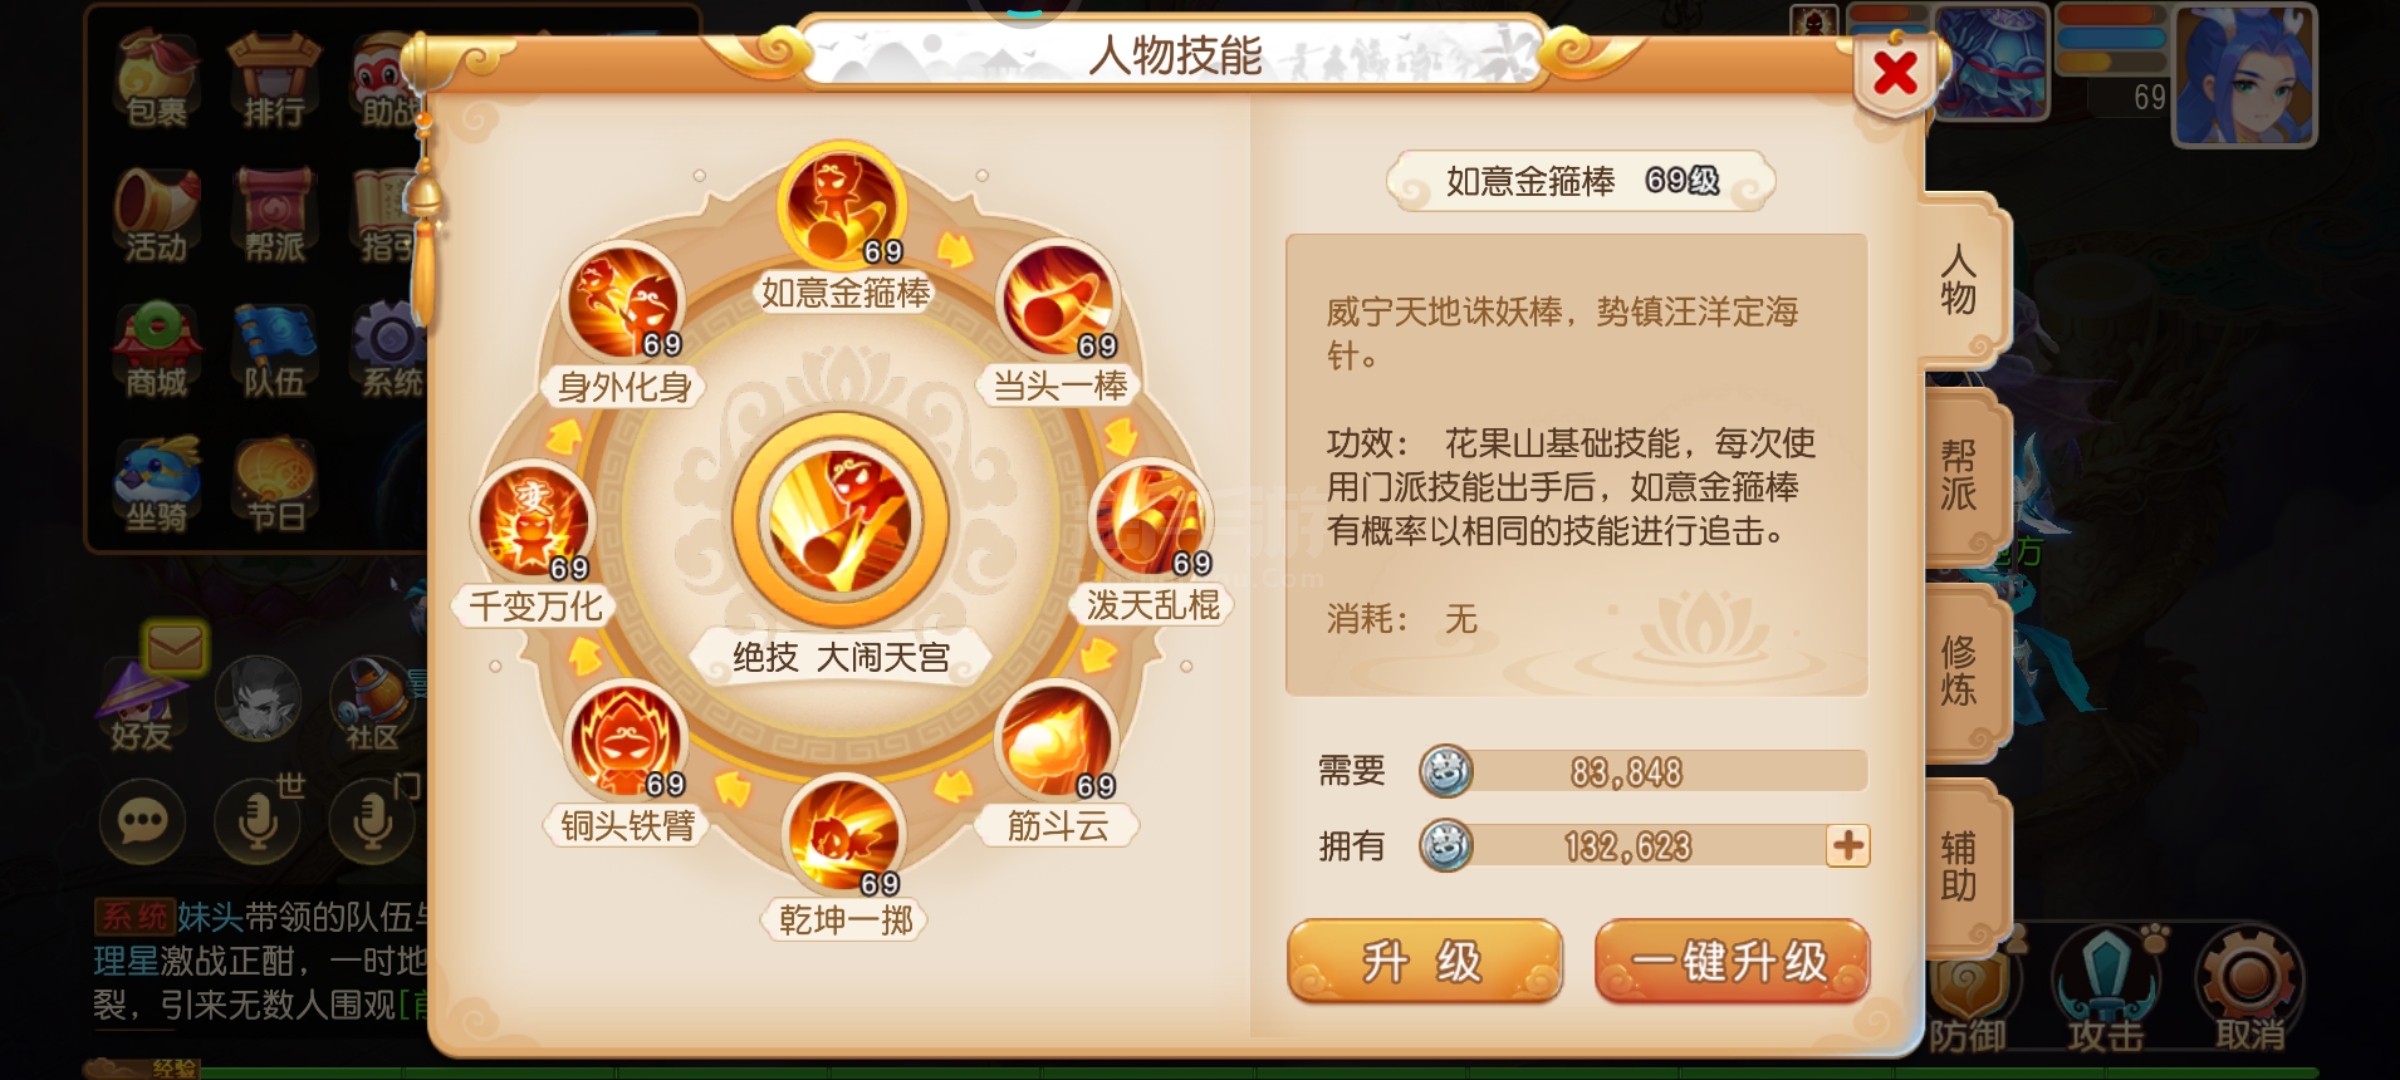Switch to the 帮派 tab
Viewport: 2400px width, 1080px height.
point(1960,476)
